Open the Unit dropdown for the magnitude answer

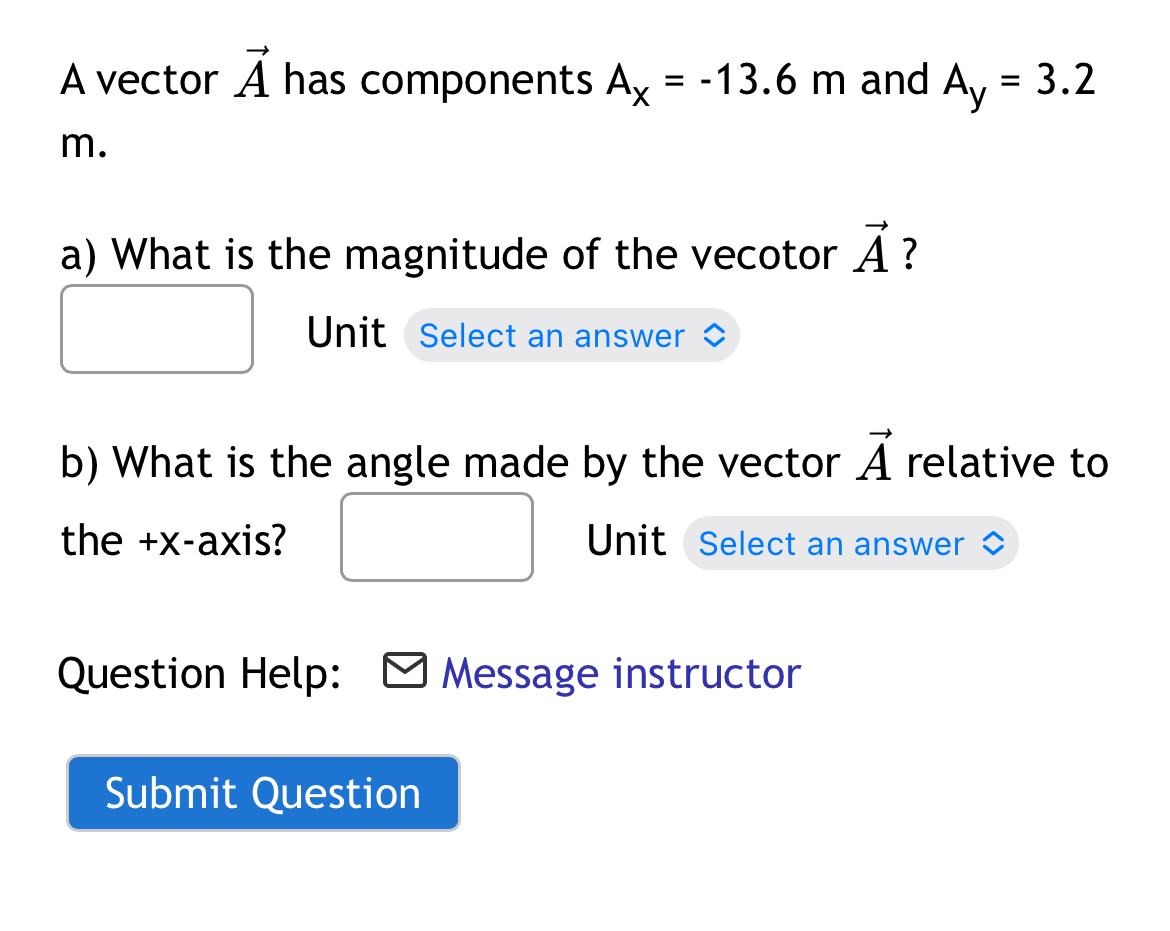pos(571,336)
